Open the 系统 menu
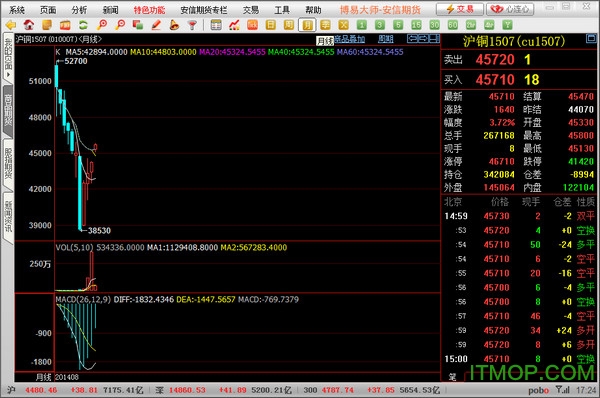 point(17,10)
